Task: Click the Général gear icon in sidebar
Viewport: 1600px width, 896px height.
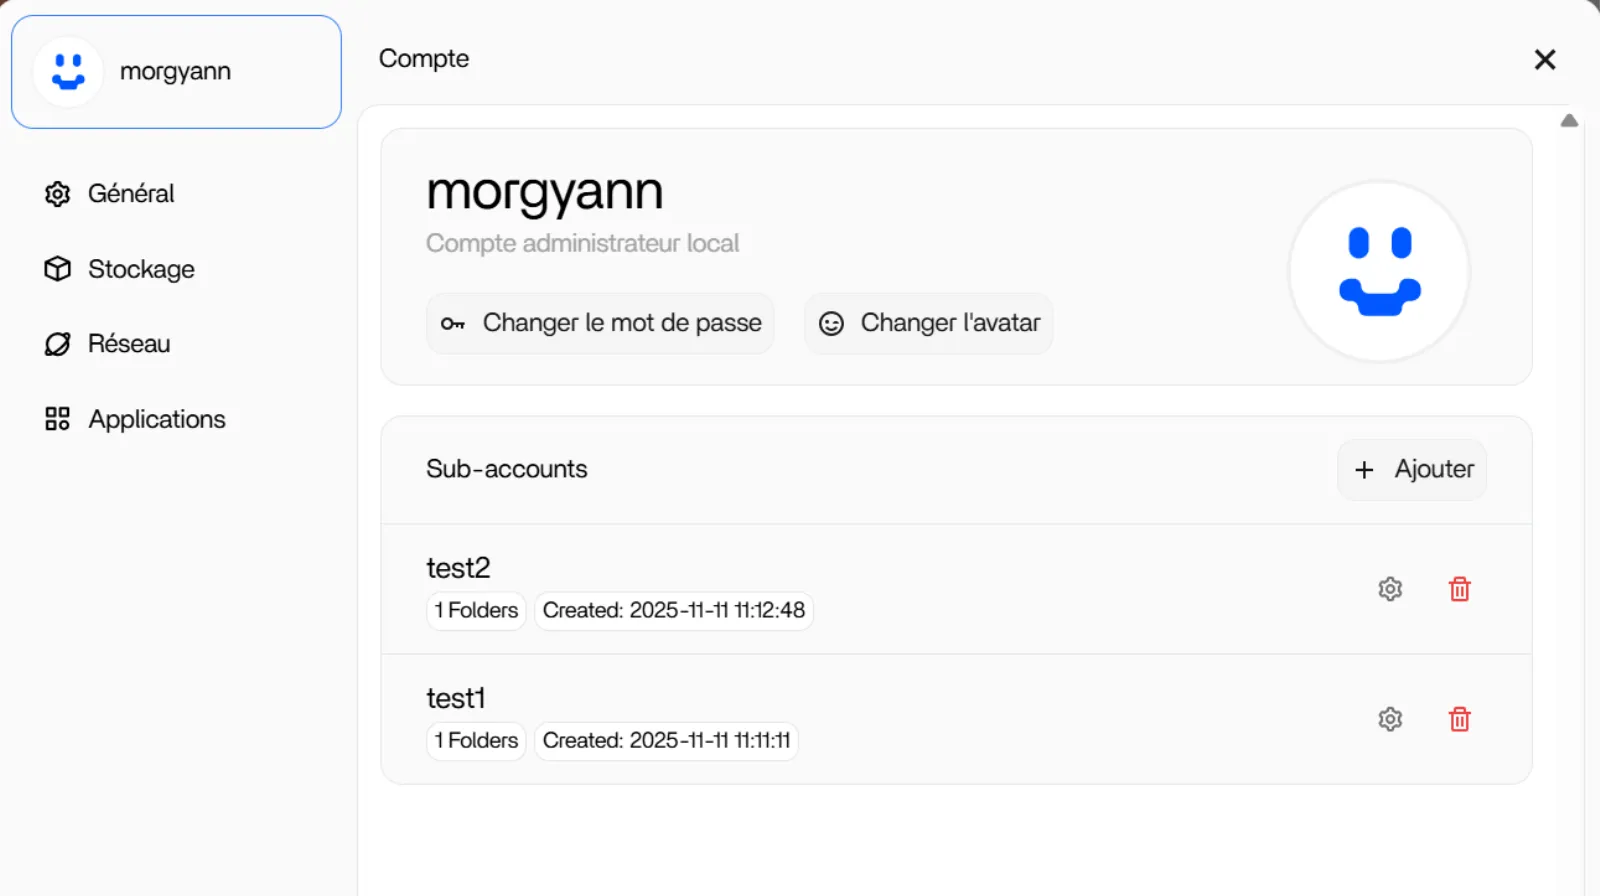Action: point(58,194)
